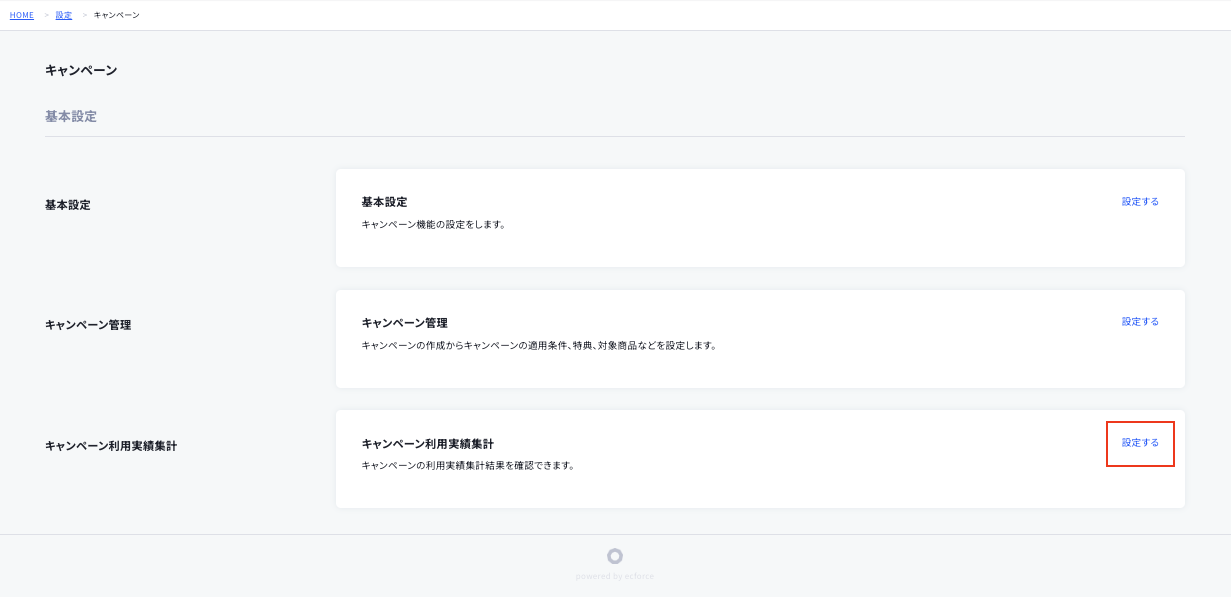1231x597 pixels.
Task: Click the breadcrumb separator after 設定
Action: click(x=85, y=15)
